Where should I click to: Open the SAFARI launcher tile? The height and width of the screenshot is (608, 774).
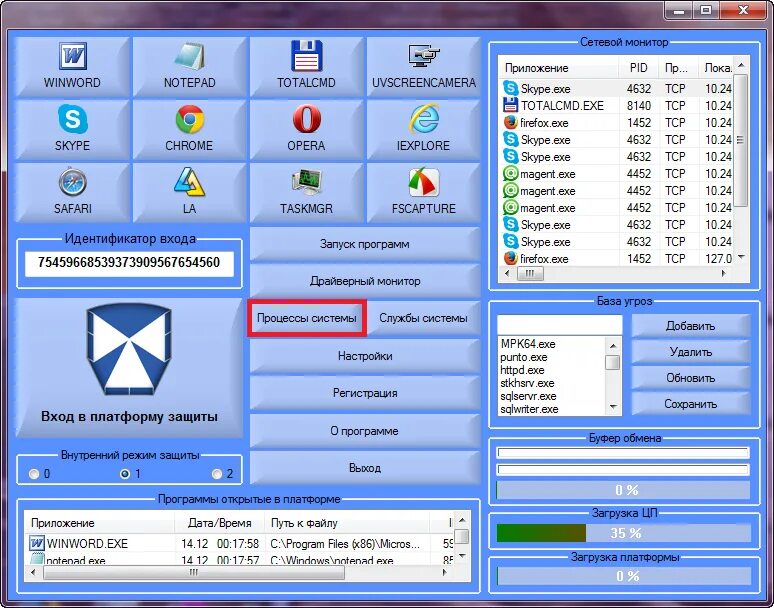click(73, 192)
